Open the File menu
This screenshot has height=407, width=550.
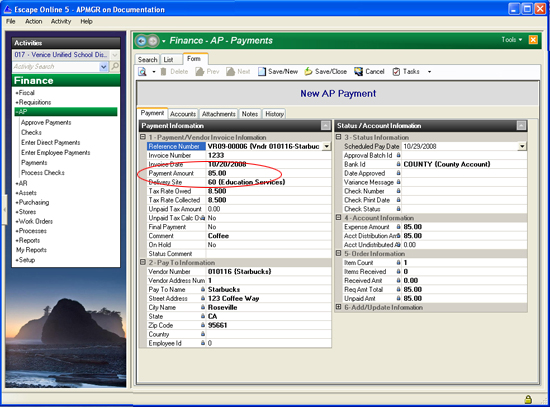(x=11, y=21)
